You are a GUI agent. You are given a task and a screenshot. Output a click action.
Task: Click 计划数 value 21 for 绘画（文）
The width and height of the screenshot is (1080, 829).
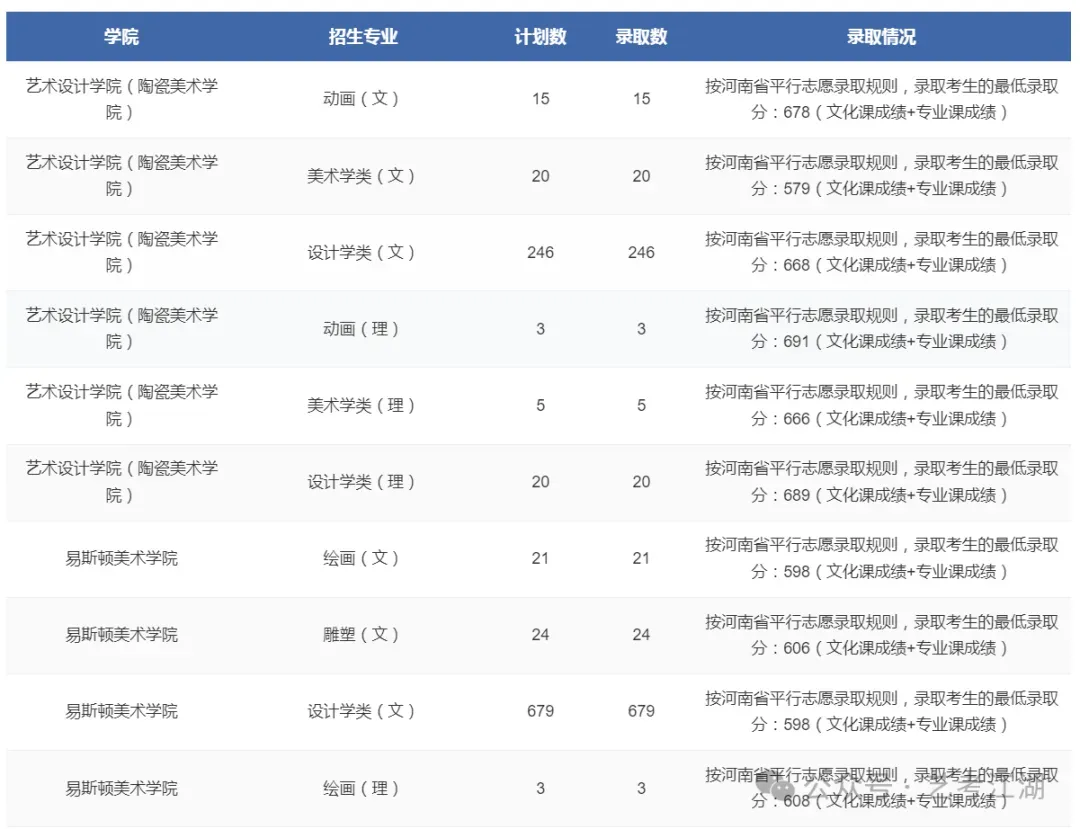tap(541, 558)
